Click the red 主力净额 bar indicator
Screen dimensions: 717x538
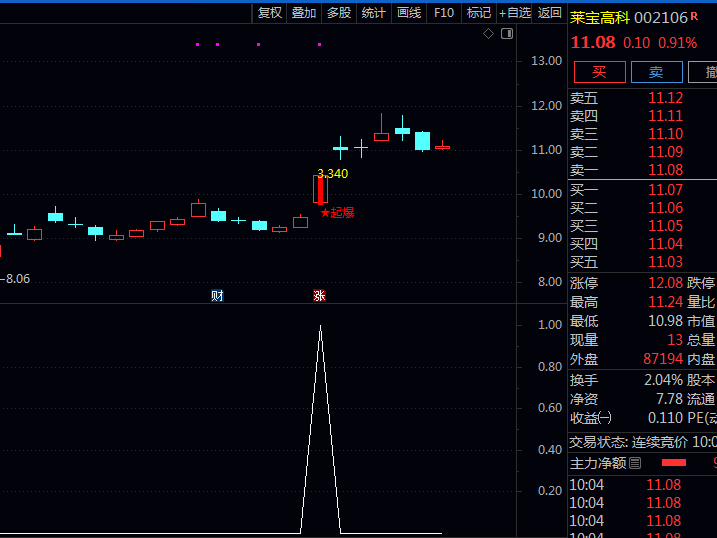[x=674, y=463]
